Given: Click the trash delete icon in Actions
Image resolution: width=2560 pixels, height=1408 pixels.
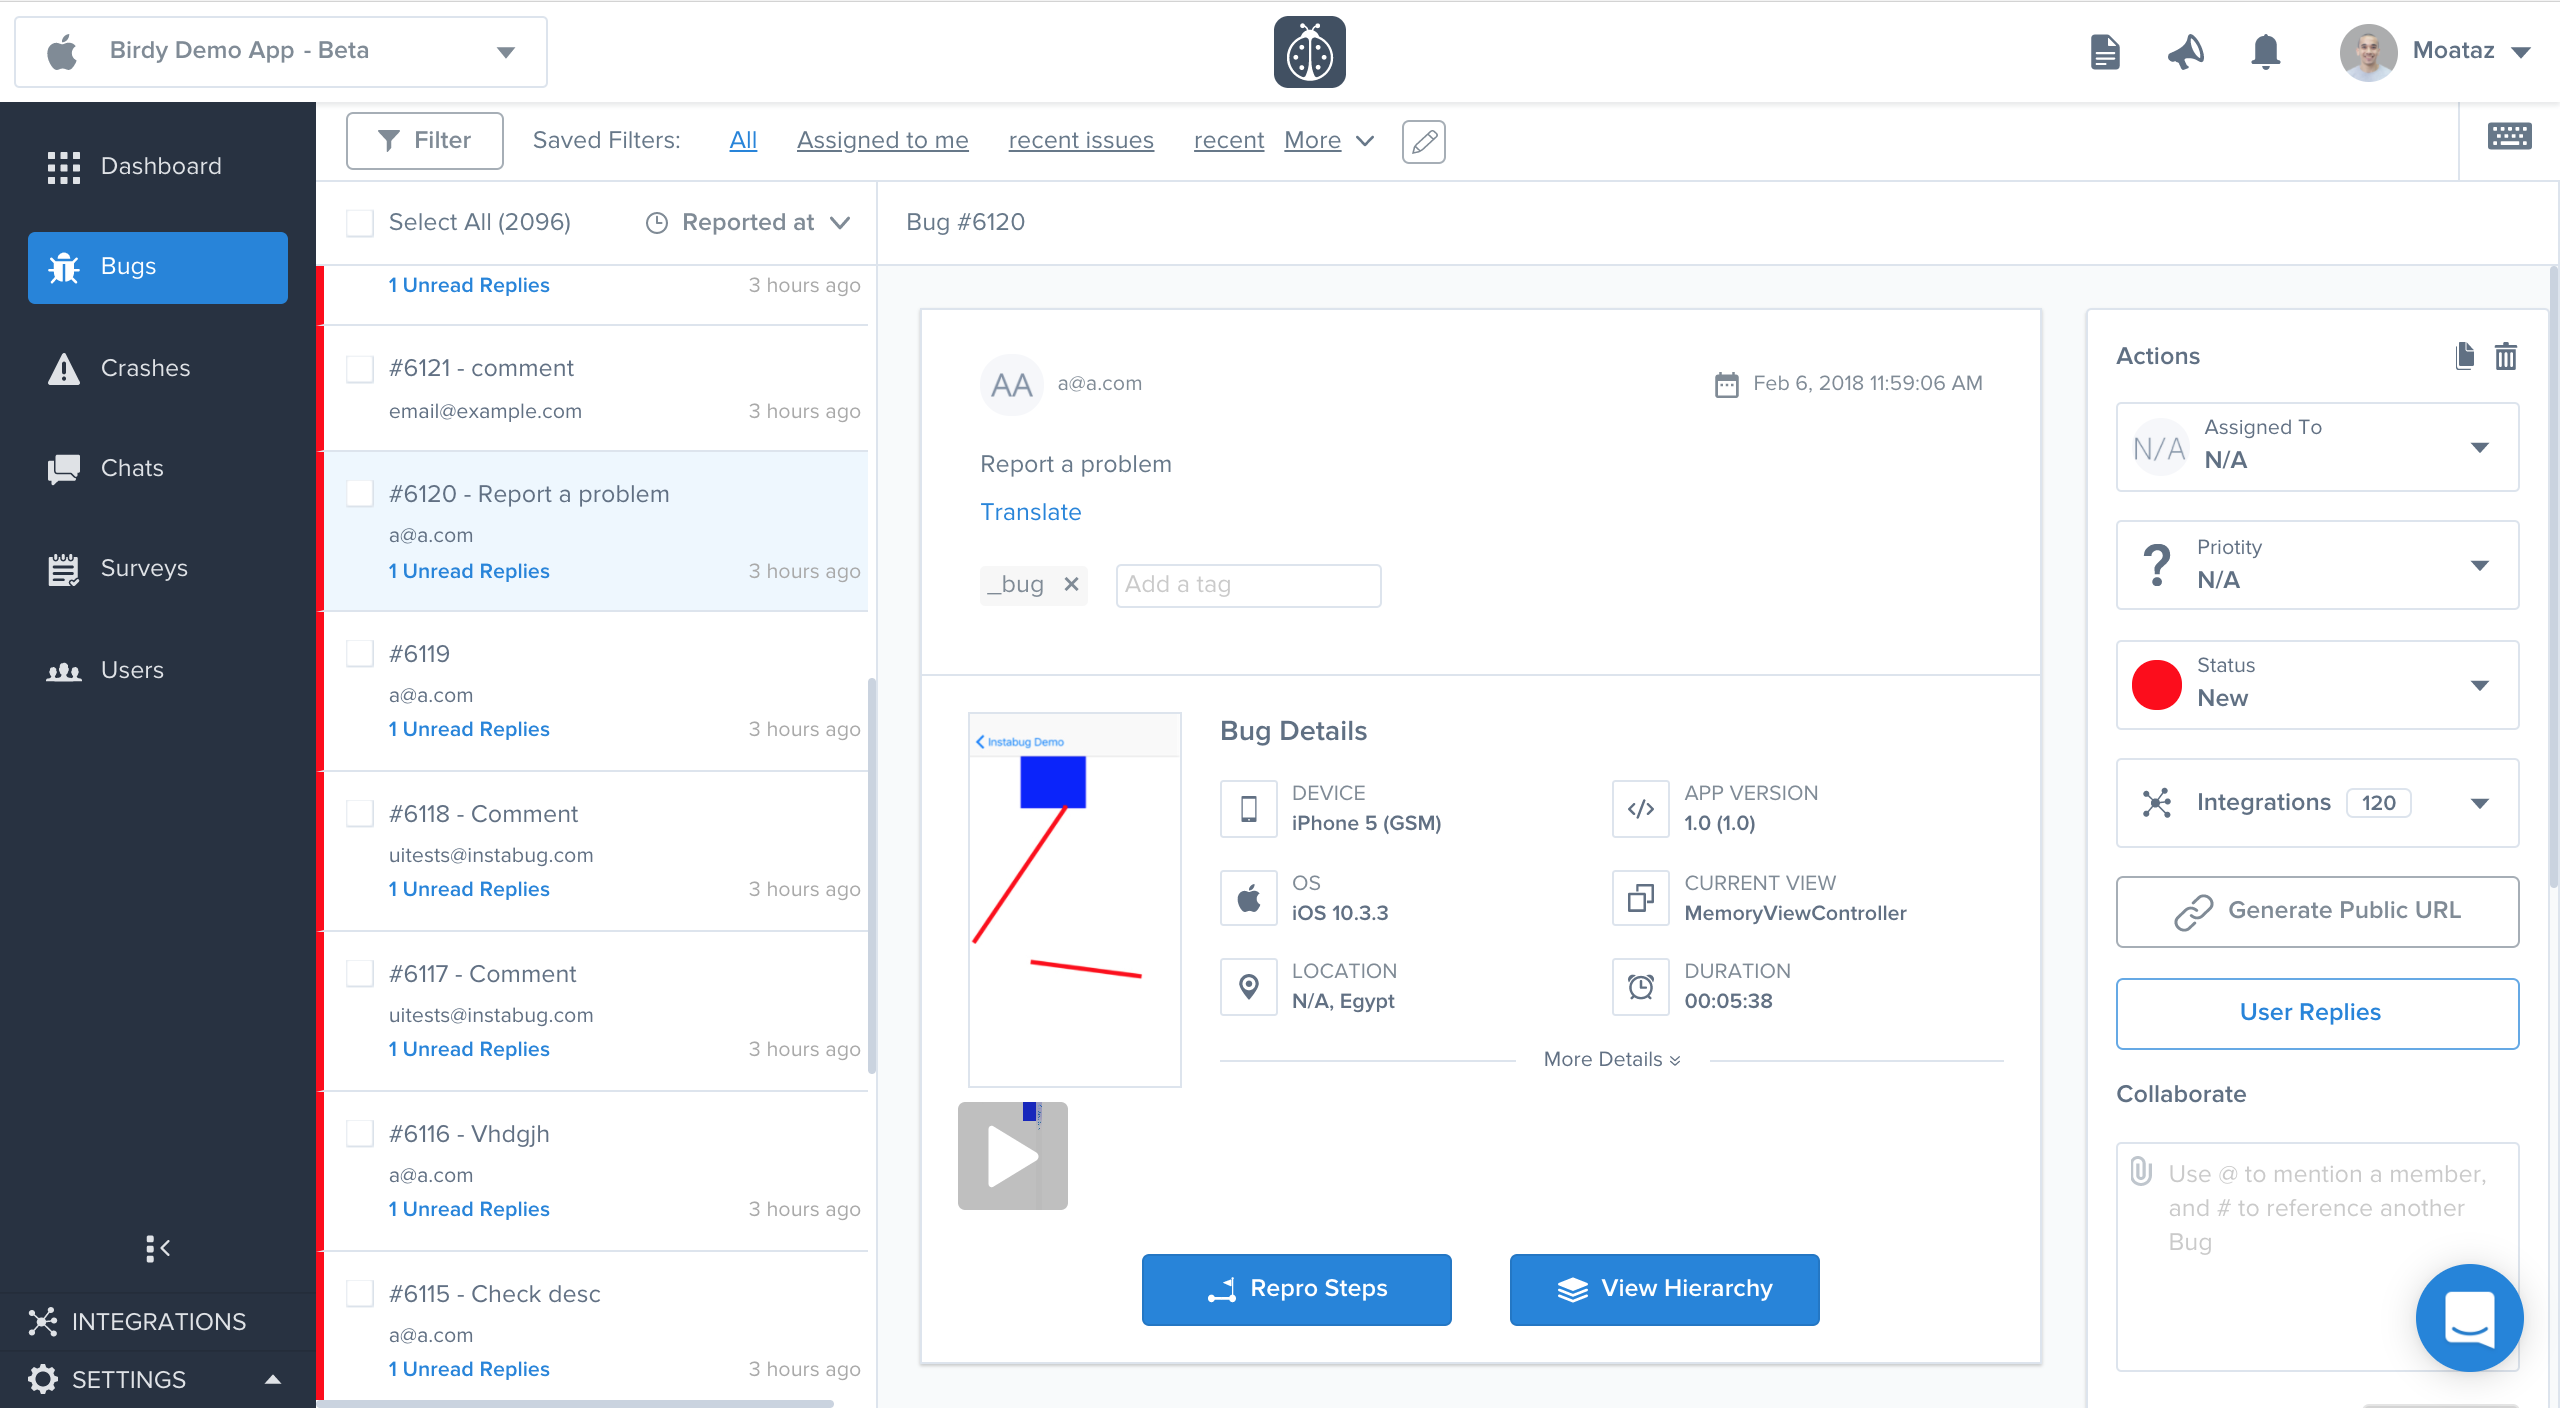Looking at the screenshot, I should point(2505,356).
